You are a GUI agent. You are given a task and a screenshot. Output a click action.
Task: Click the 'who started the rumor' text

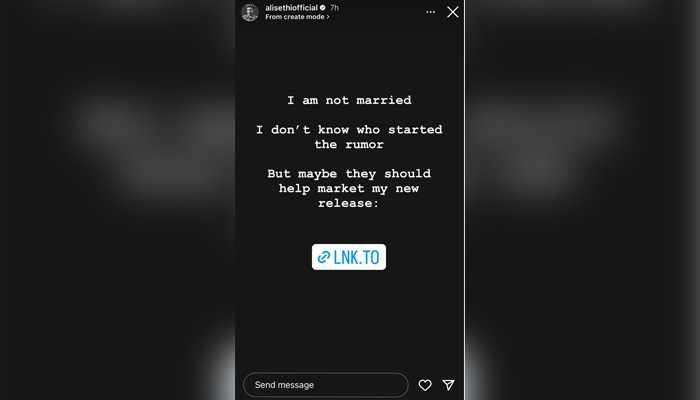tap(349, 137)
